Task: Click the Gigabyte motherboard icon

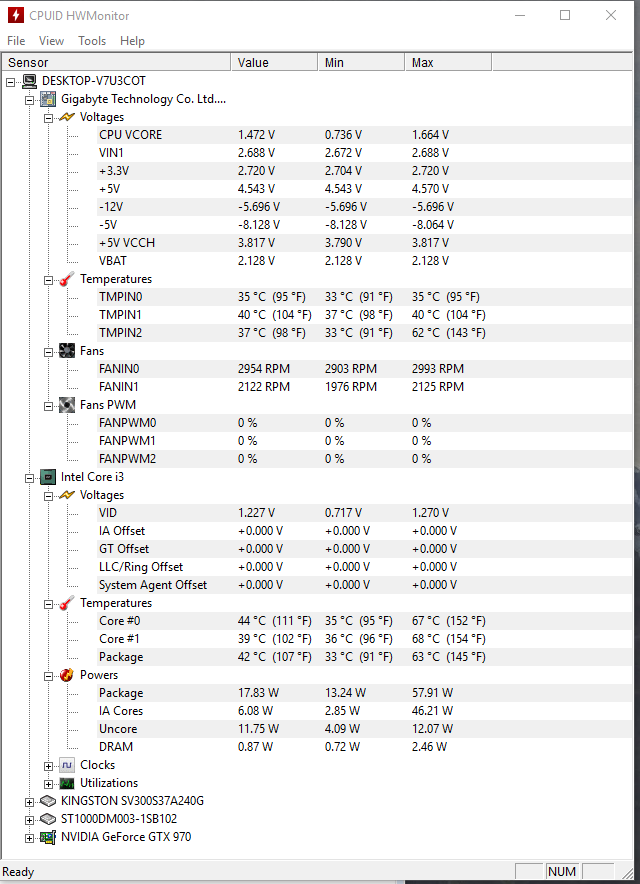Action: (x=48, y=99)
